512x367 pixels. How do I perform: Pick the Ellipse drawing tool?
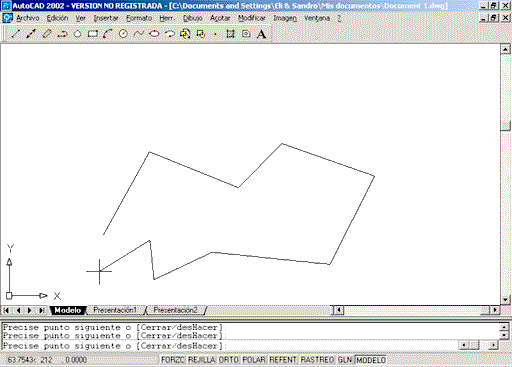coord(154,34)
